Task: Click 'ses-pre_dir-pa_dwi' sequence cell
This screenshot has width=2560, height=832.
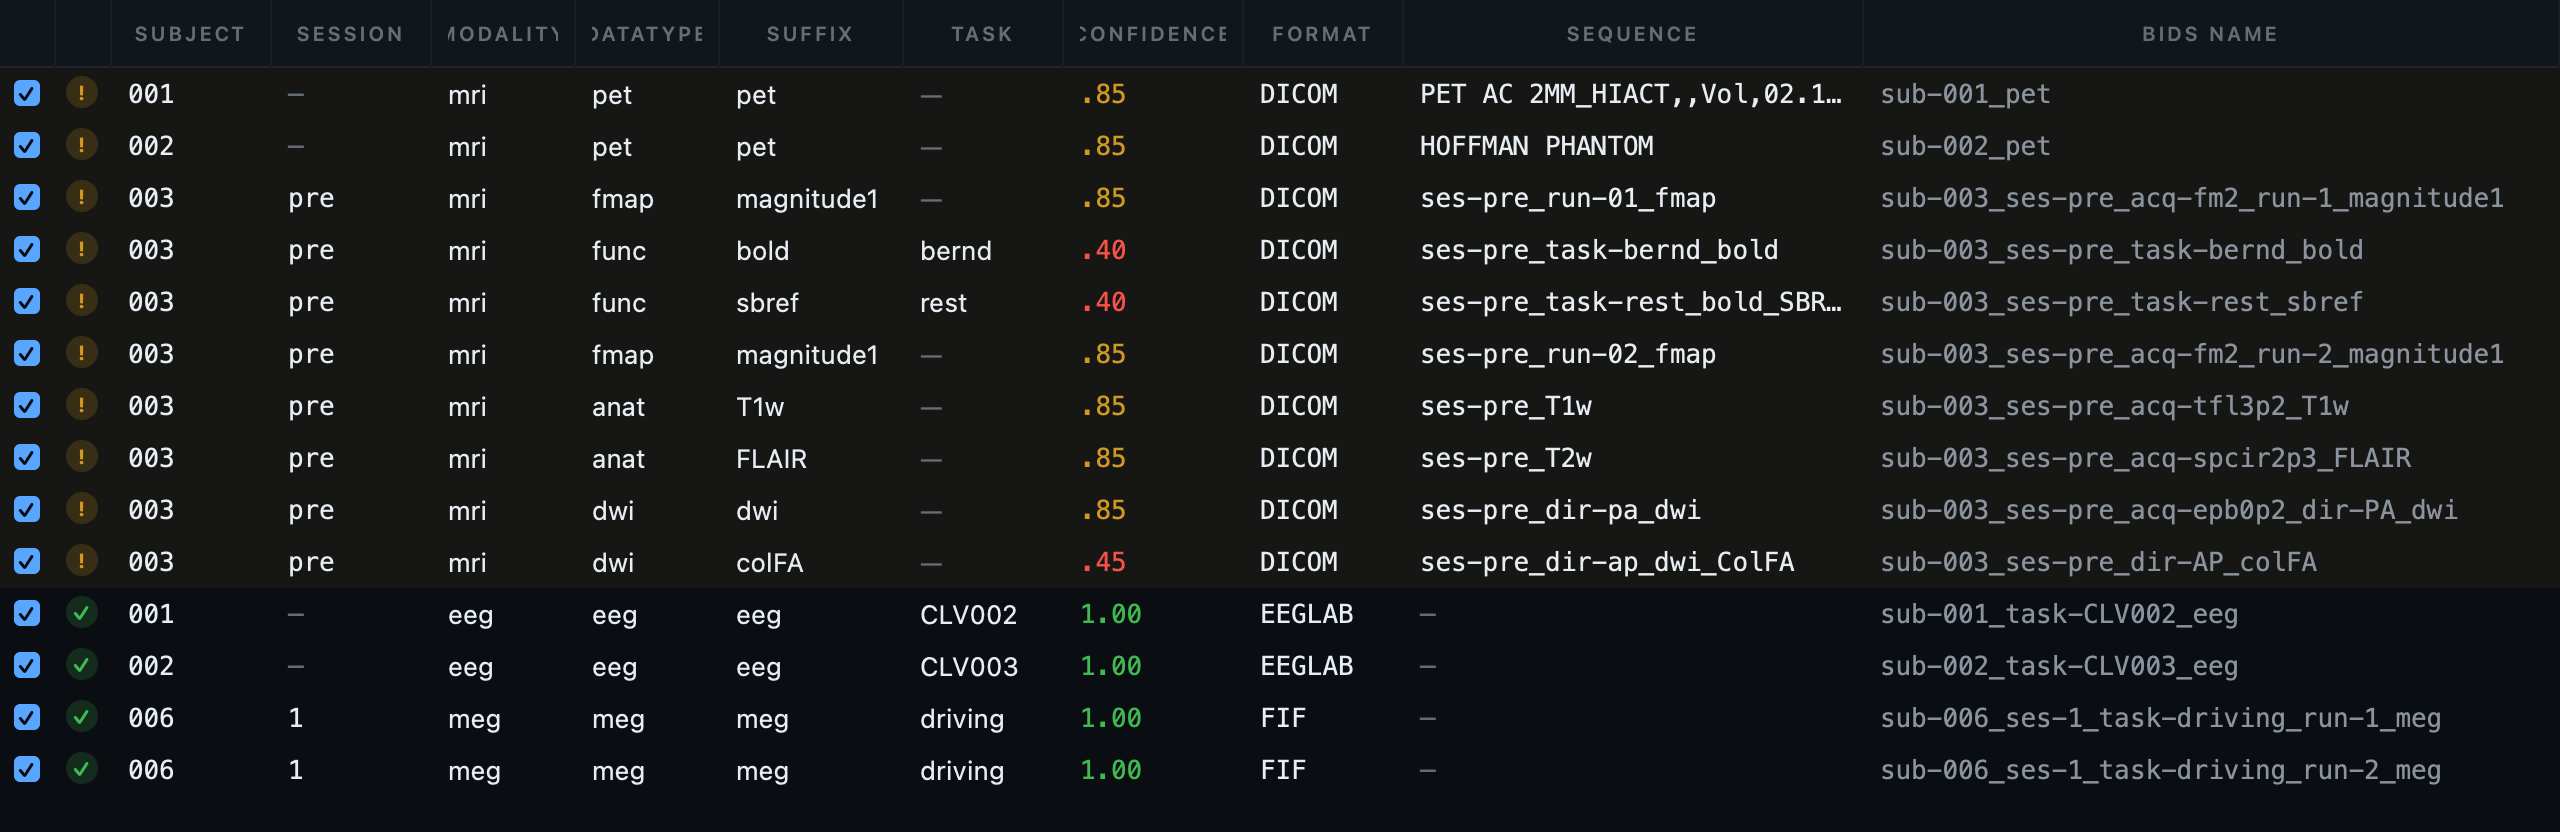Action: point(1560,510)
